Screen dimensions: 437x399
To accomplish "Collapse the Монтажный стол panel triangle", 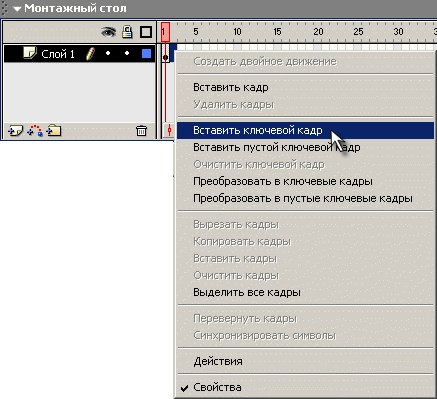I will click(17, 9).
